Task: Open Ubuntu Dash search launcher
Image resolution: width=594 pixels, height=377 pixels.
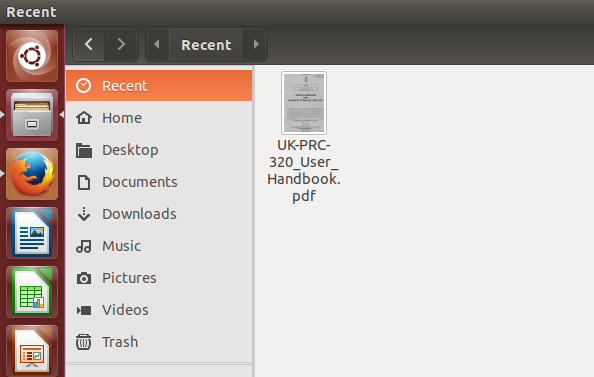Action: (x=32, y=56)
